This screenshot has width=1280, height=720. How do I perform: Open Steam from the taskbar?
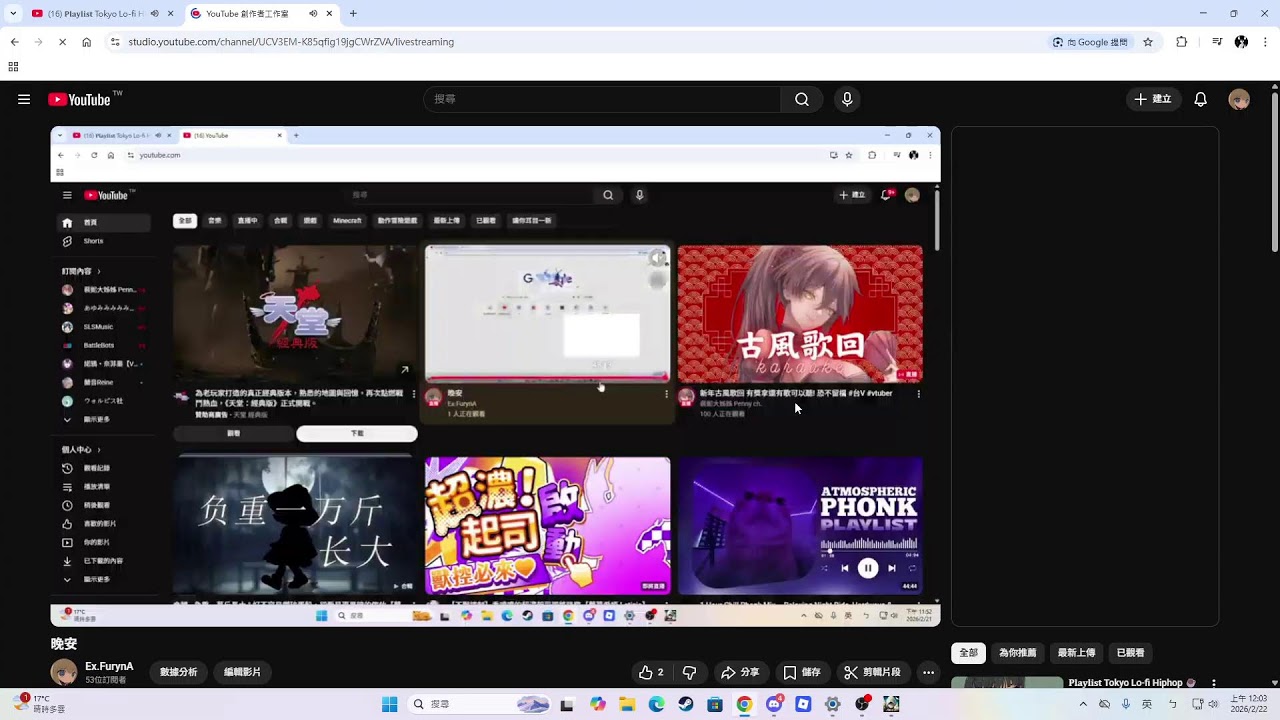tap(685, 704)
